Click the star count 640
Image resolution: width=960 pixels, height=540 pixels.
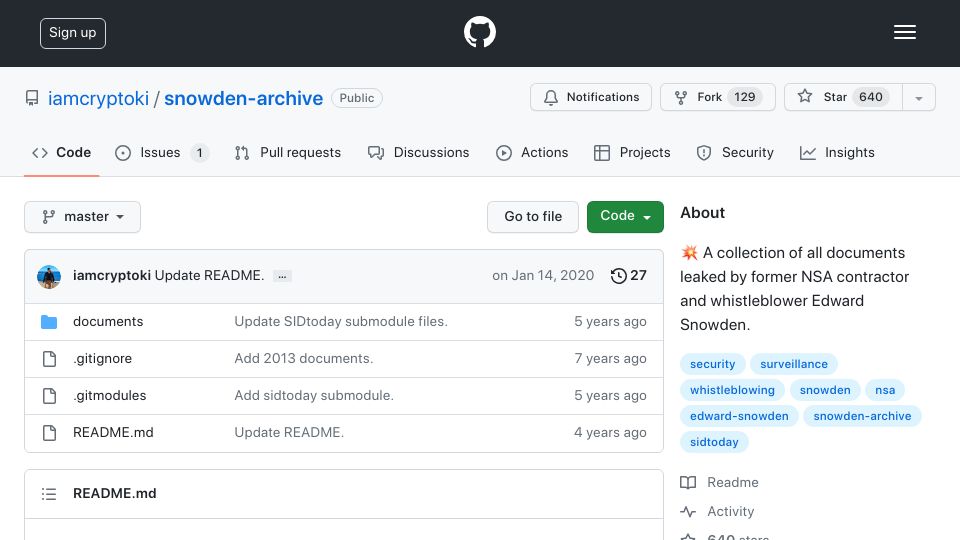(871, 97)
